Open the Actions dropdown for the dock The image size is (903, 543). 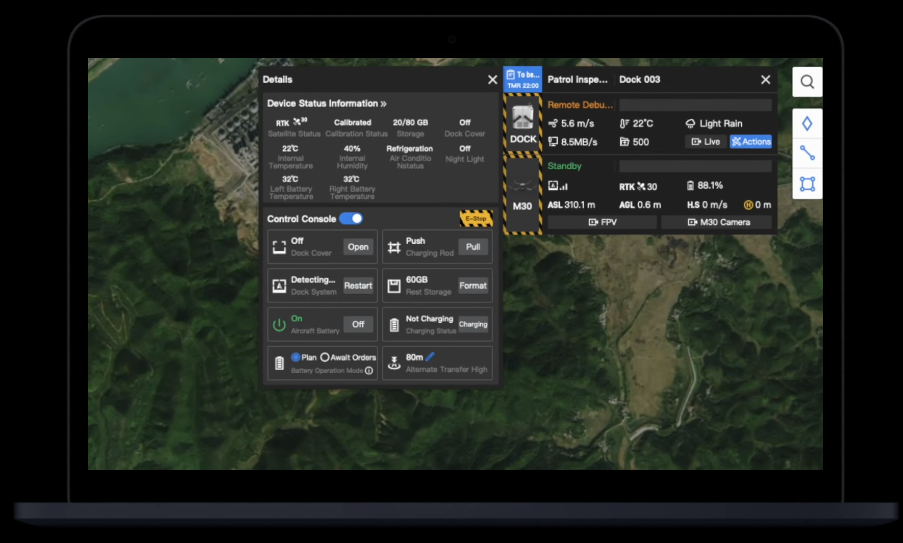click(x=750, y=142)
